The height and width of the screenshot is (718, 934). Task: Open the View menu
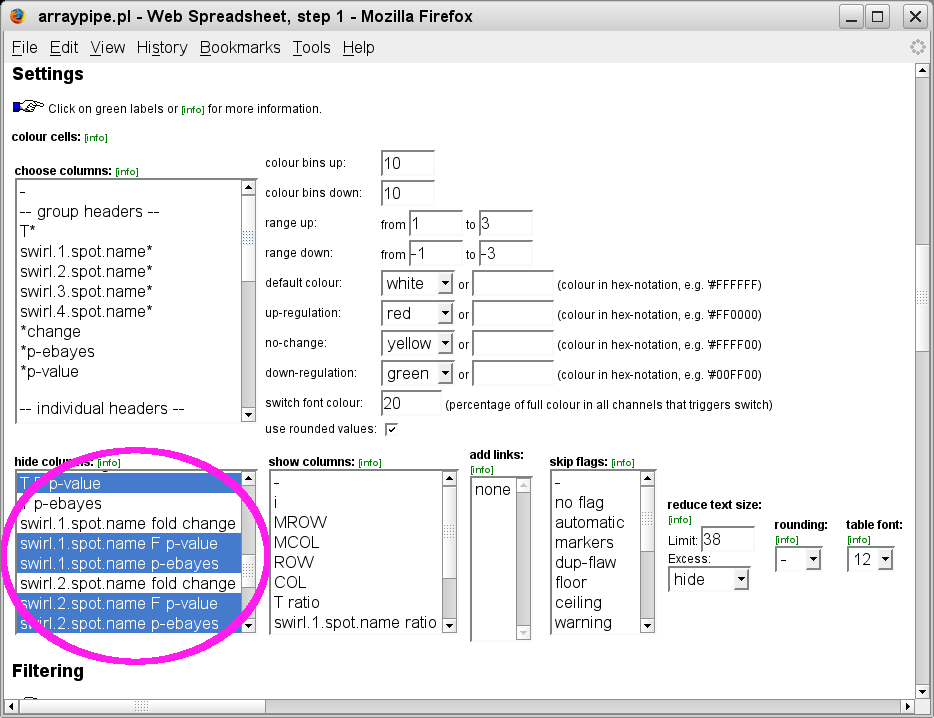(x=107, y=48)
